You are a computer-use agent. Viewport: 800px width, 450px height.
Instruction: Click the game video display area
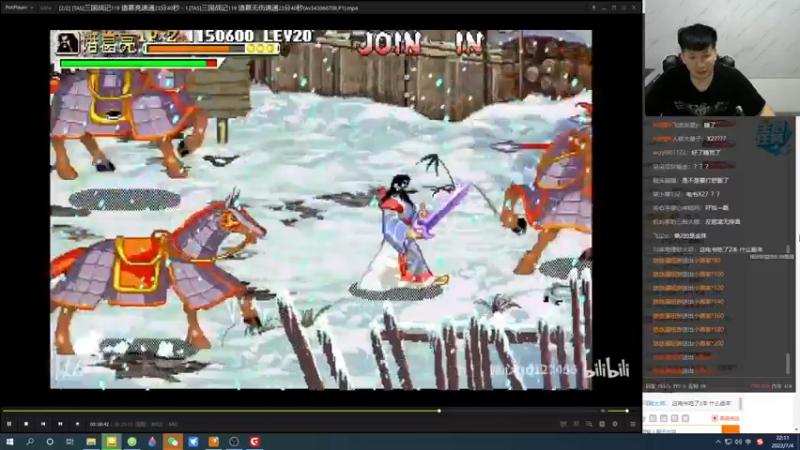321,209
